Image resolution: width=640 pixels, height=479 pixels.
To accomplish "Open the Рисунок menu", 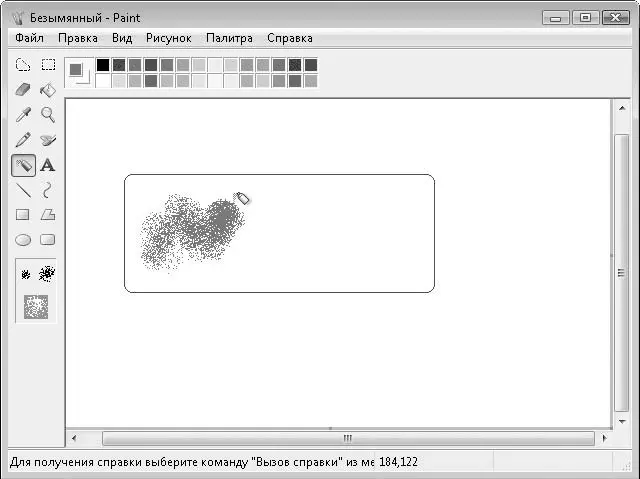I will [x=169, y=38].
